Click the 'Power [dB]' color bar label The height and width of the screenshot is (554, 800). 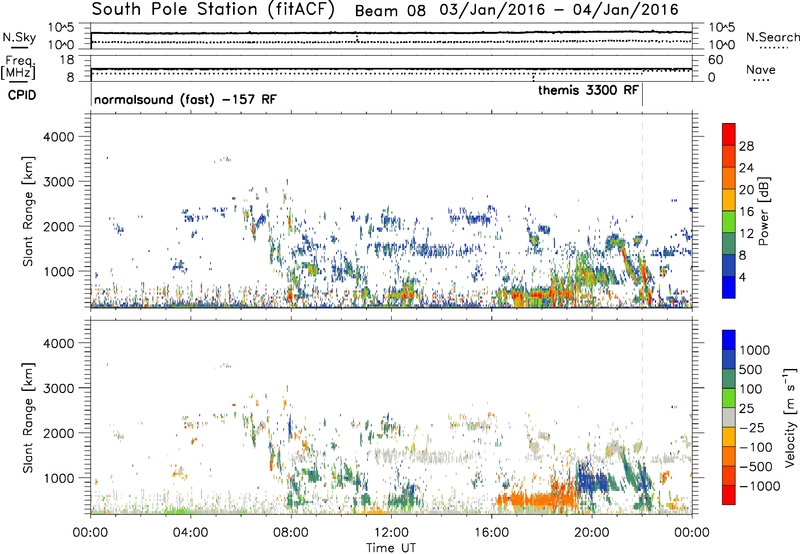pos(764,211)
